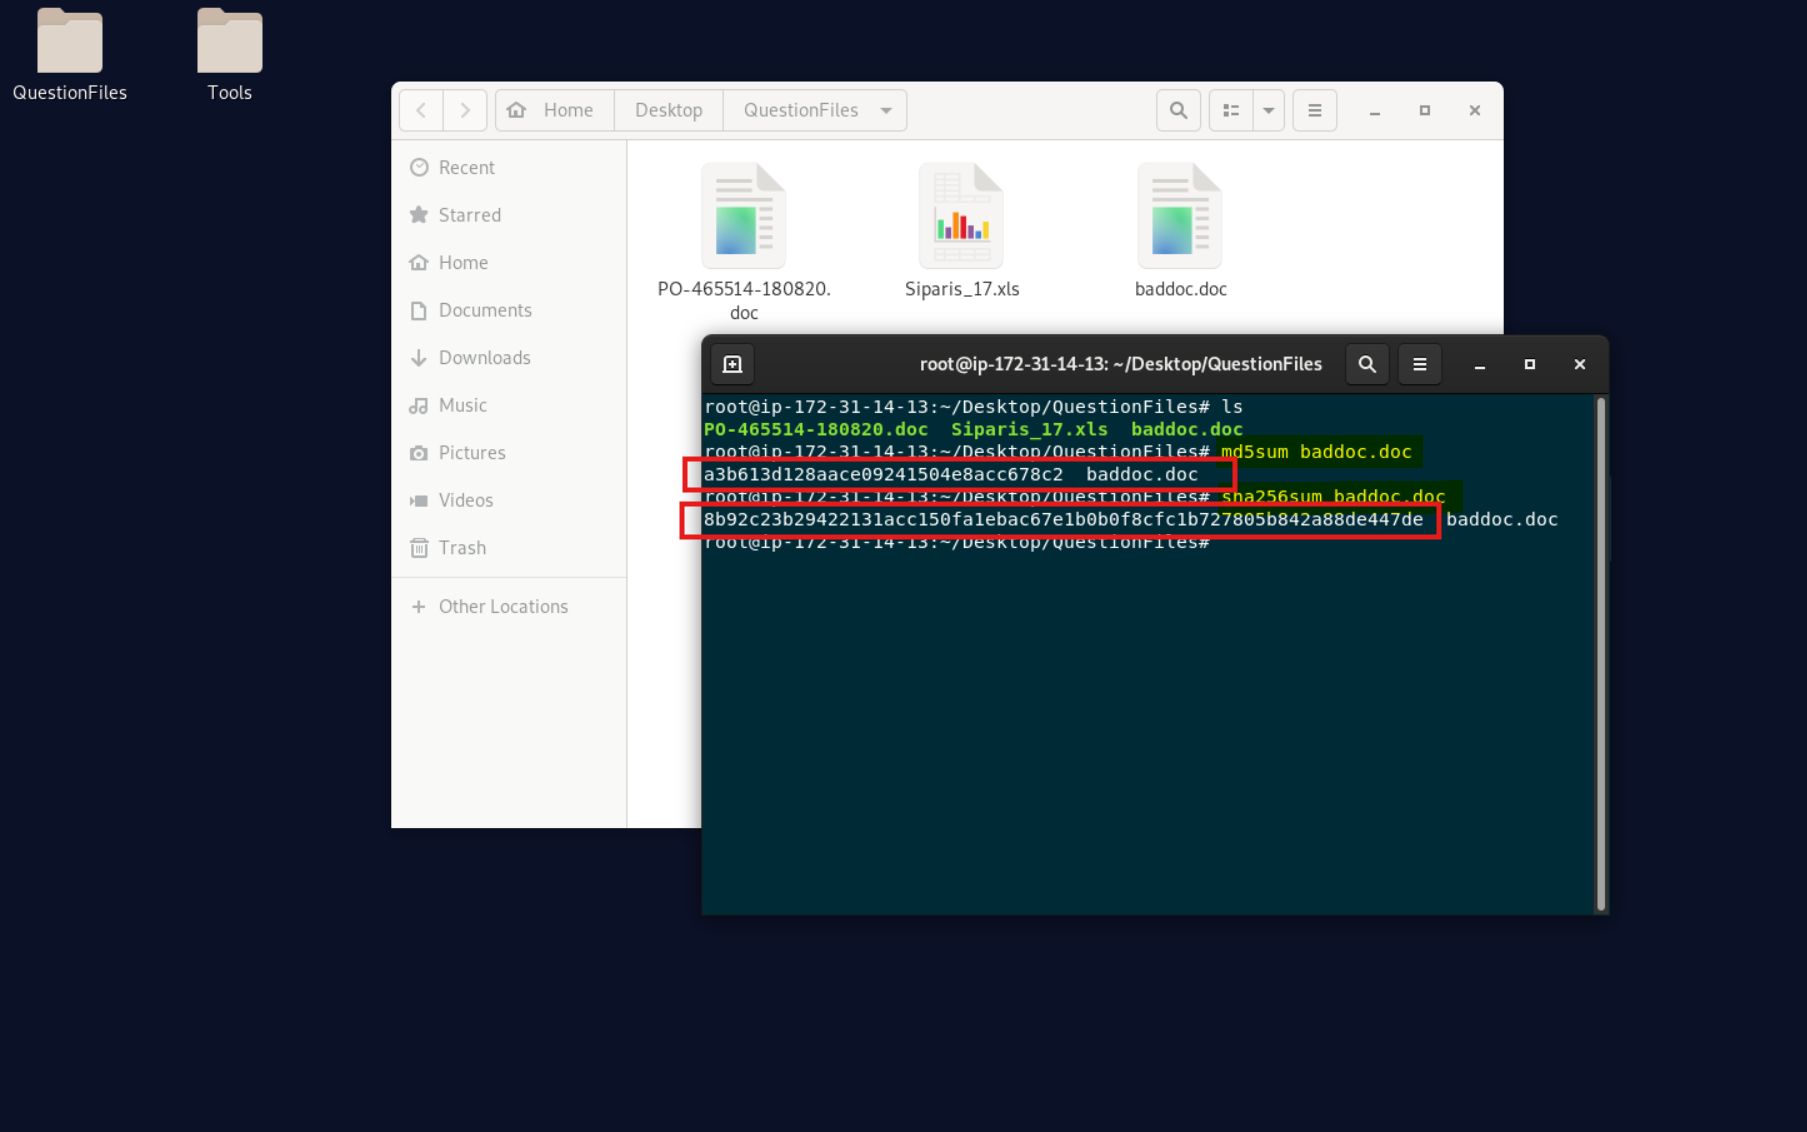Click the sha256sum baddoc.doc command

click(1333, 497)
